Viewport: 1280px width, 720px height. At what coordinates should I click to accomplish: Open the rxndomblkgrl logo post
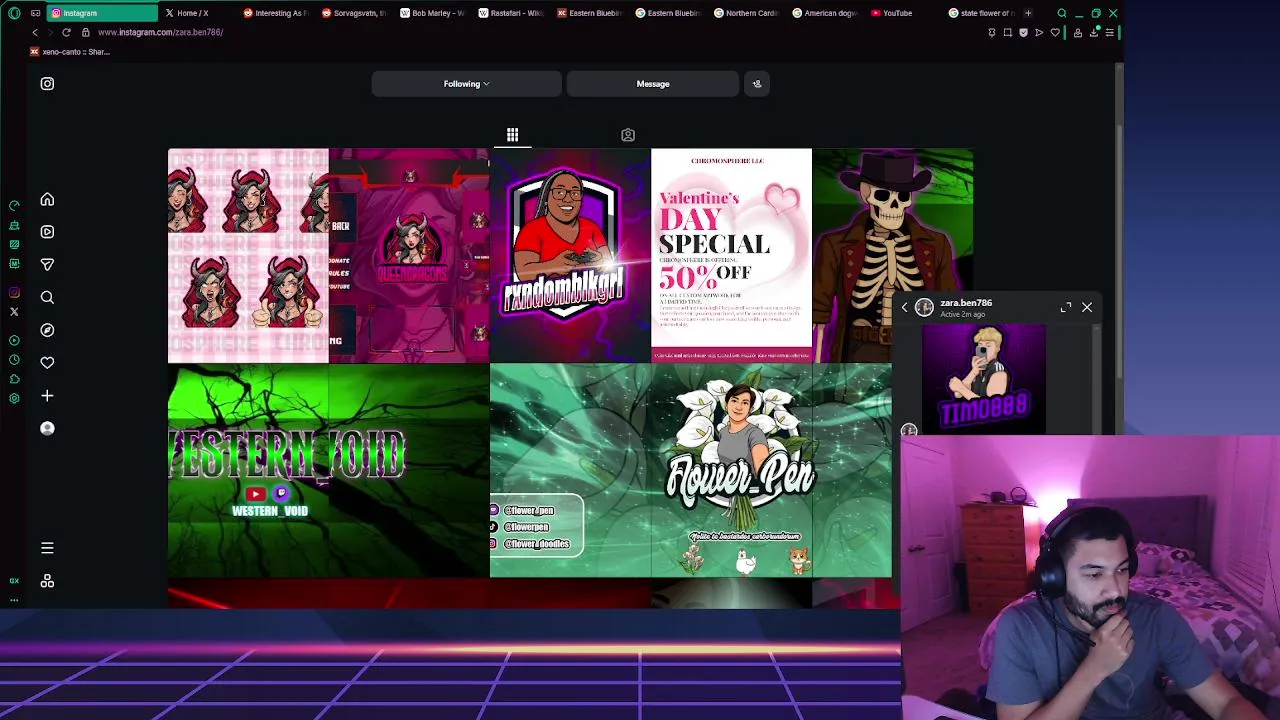[570, 255]
